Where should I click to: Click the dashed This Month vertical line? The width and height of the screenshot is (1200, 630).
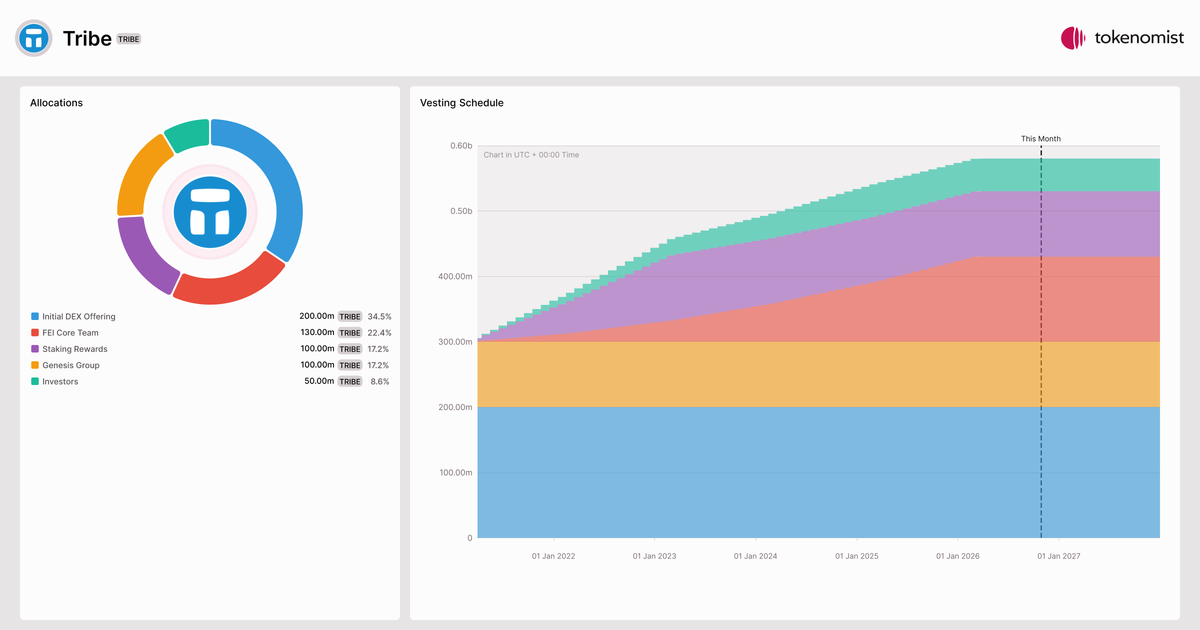1041,342
